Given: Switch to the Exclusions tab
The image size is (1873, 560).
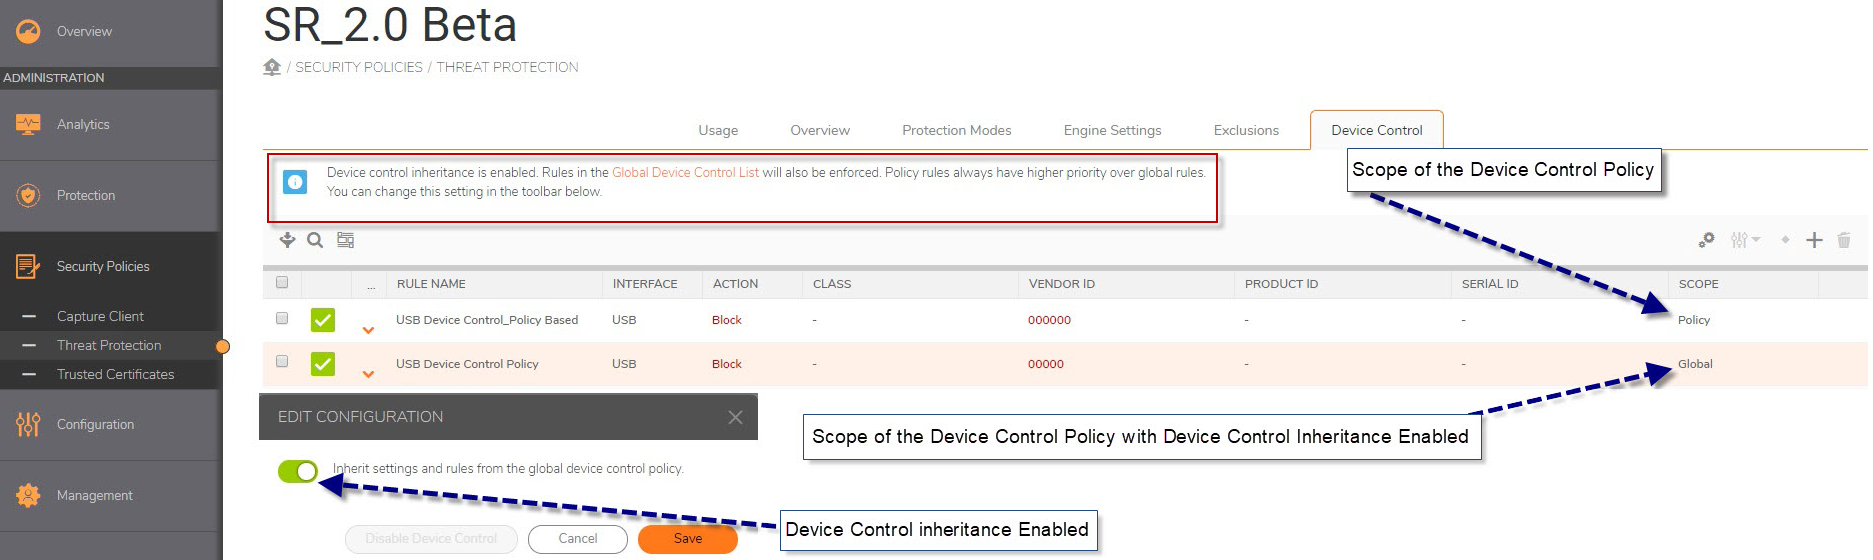Looking at the screenshot, I should pos(1246,130).
